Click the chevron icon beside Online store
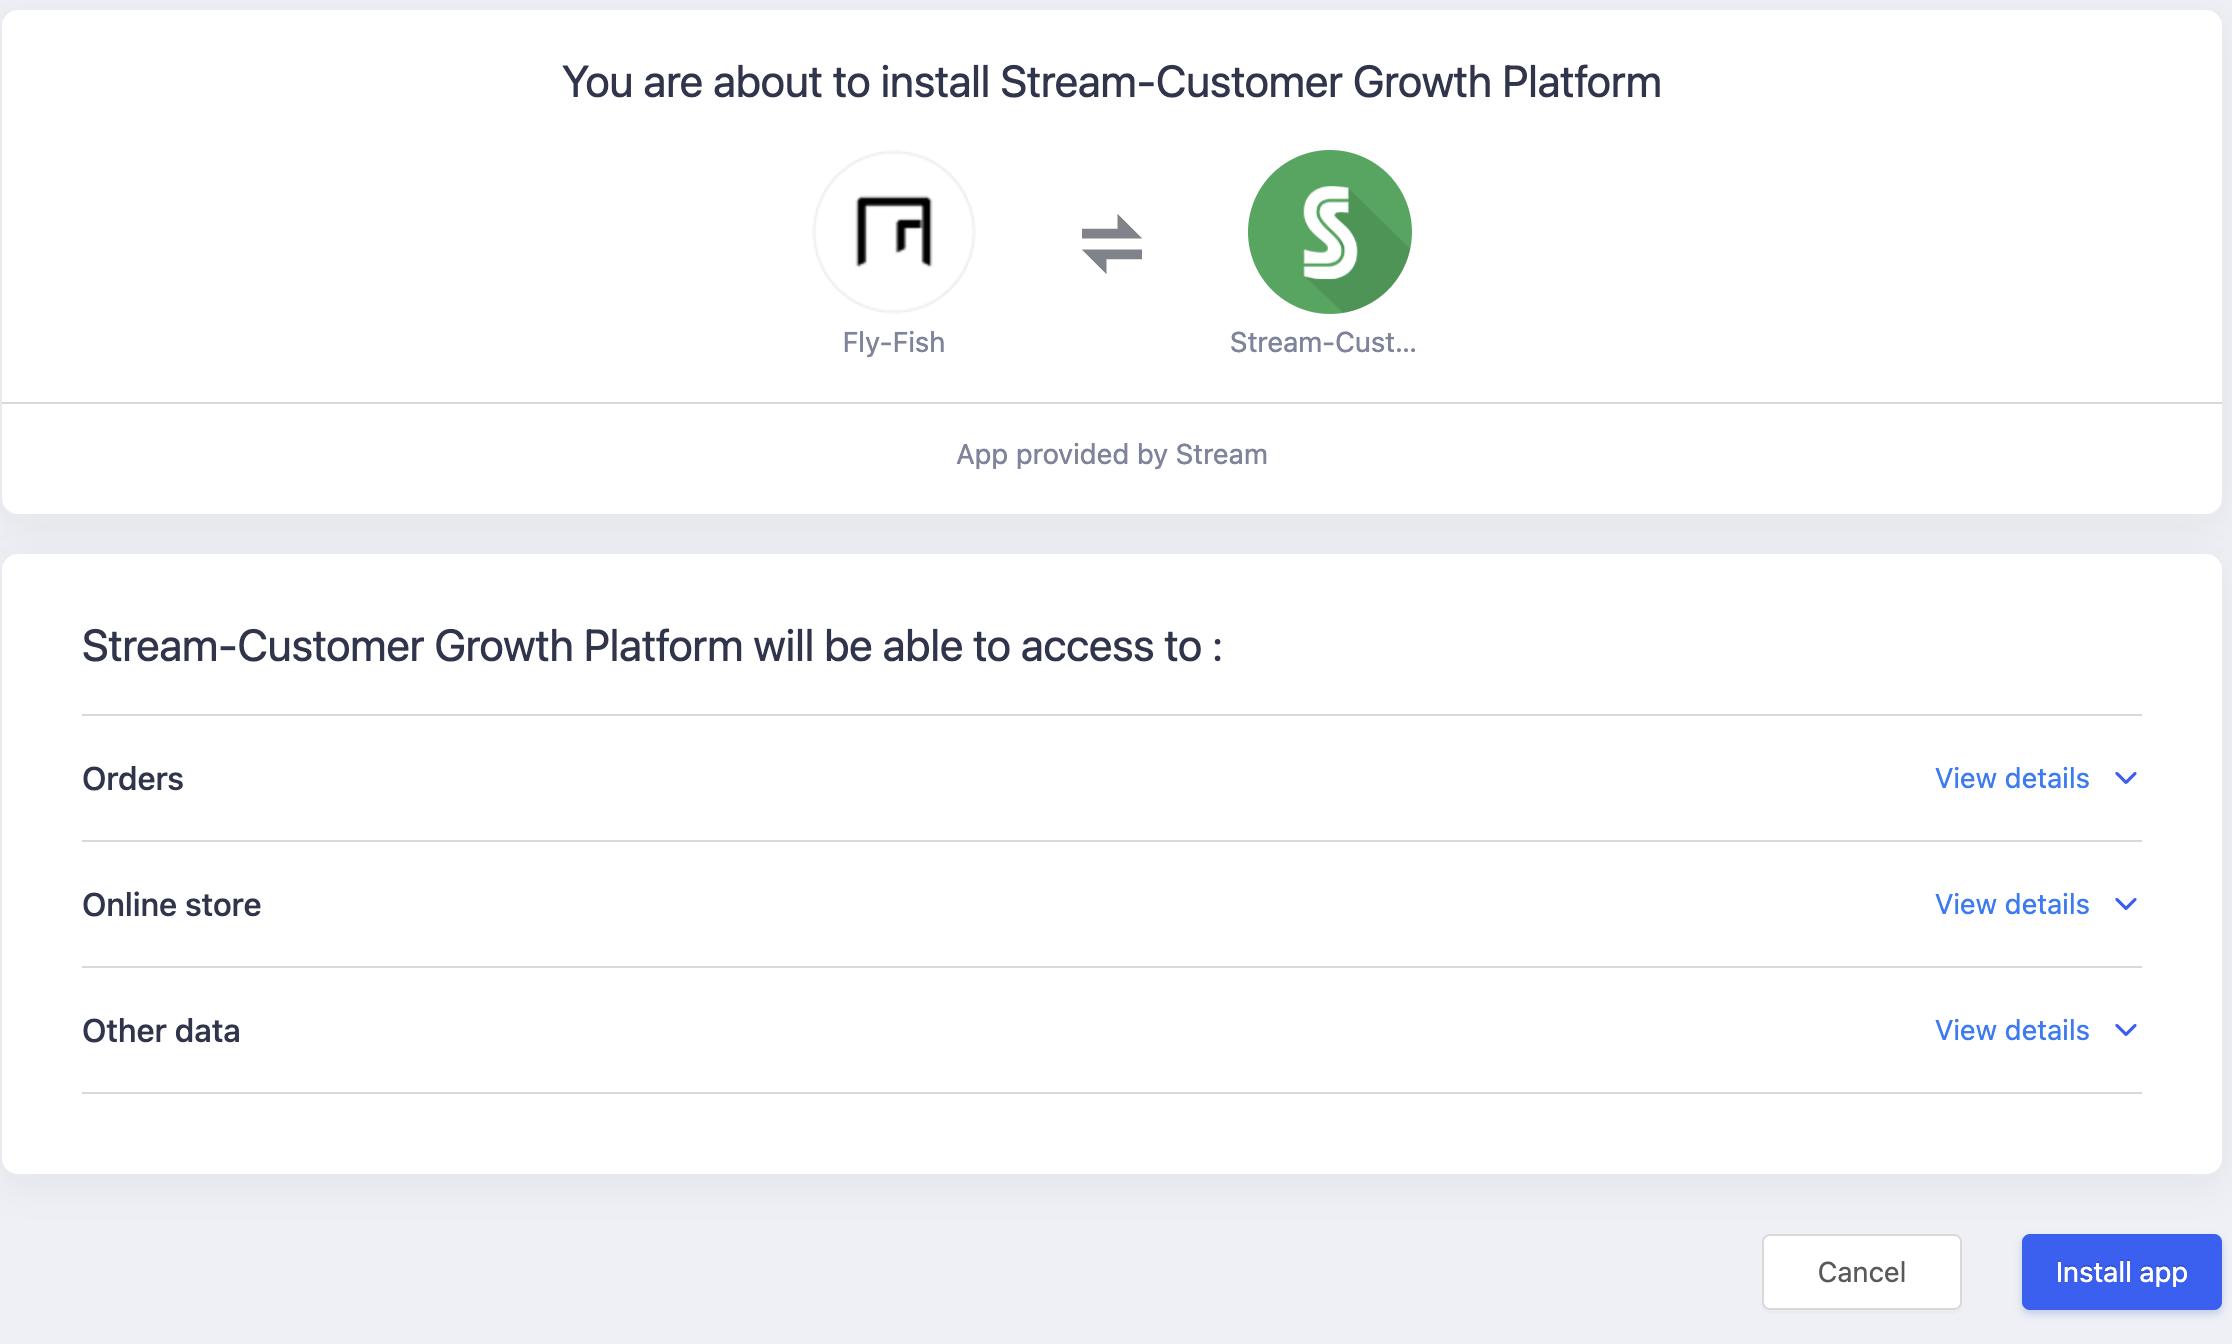Viewport: 2232px width, 1344px height. pos(2126,904)
